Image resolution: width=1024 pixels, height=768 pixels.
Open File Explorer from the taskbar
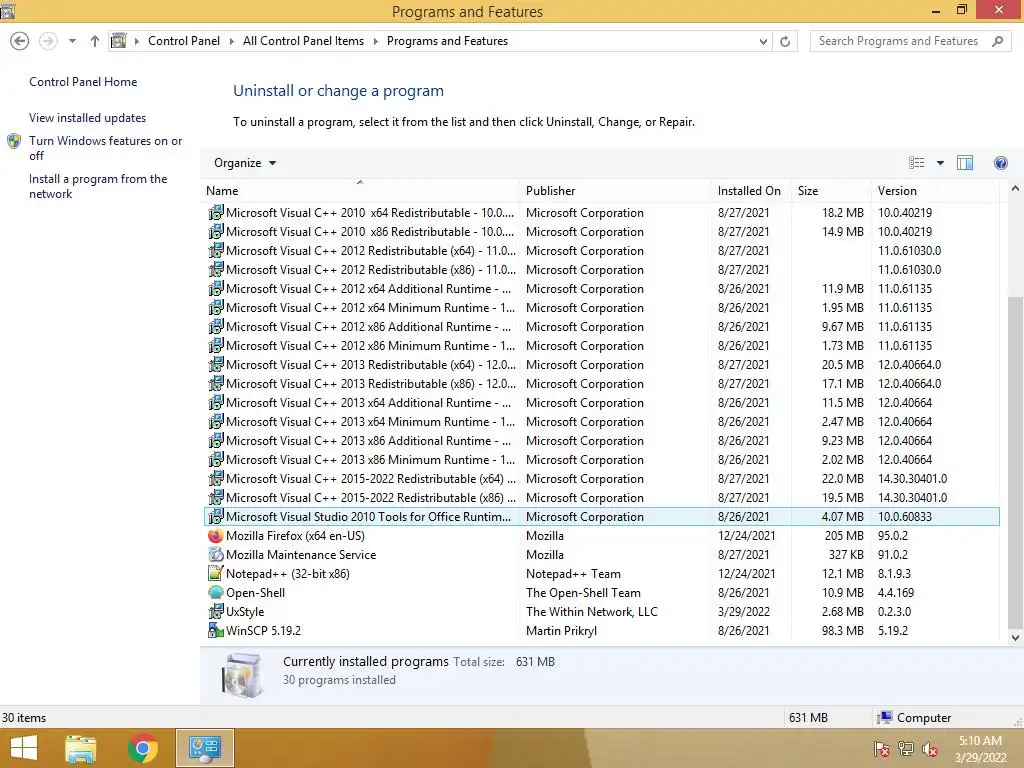point(80,748)
